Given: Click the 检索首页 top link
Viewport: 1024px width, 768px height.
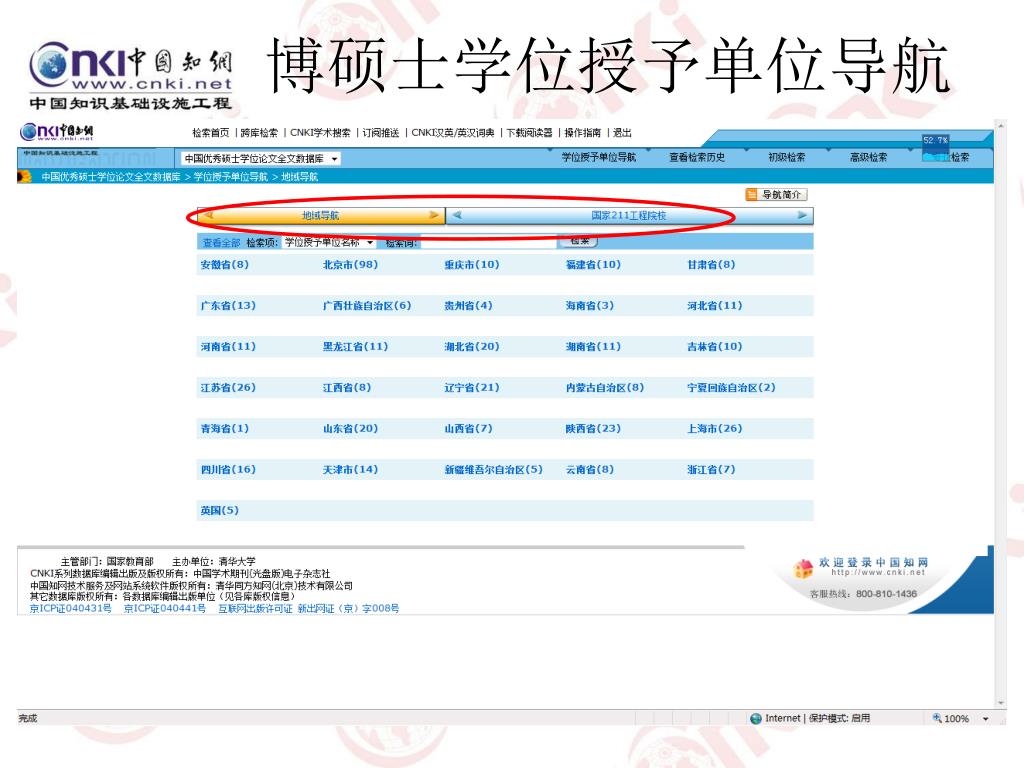Looking at the screenshot, I should coord(210,133).
